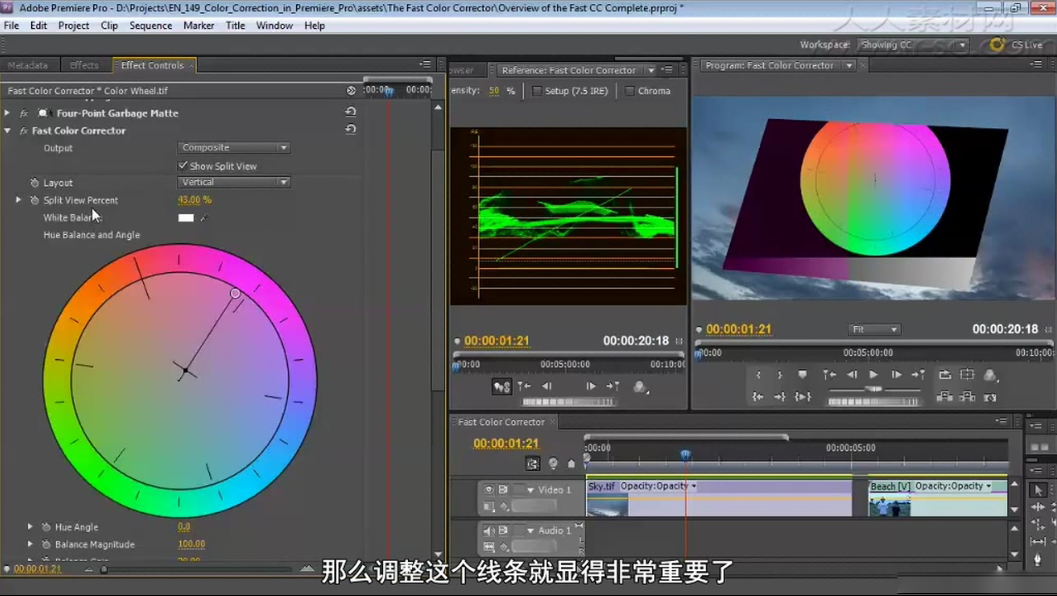Collapse the Fast Color Corrector effect
Viewport: 1057px width, 596px height.
(x=7, y=131)
